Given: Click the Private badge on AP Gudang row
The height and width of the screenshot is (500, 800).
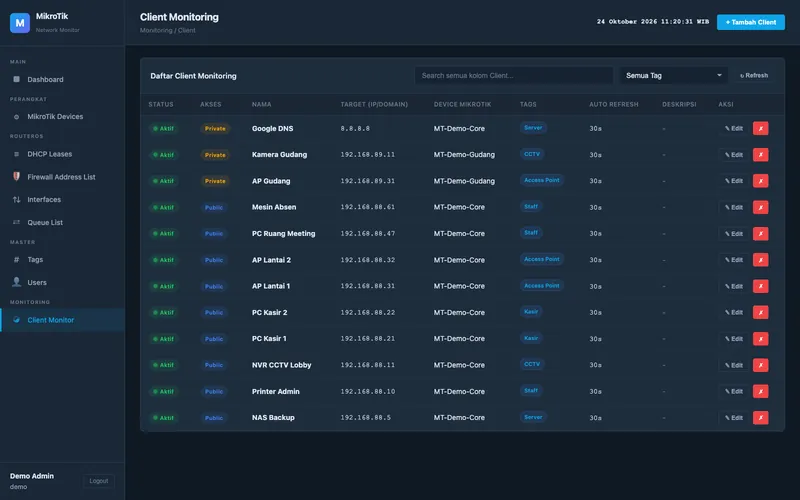Looking at the screenshot, I should pos(215,181).
